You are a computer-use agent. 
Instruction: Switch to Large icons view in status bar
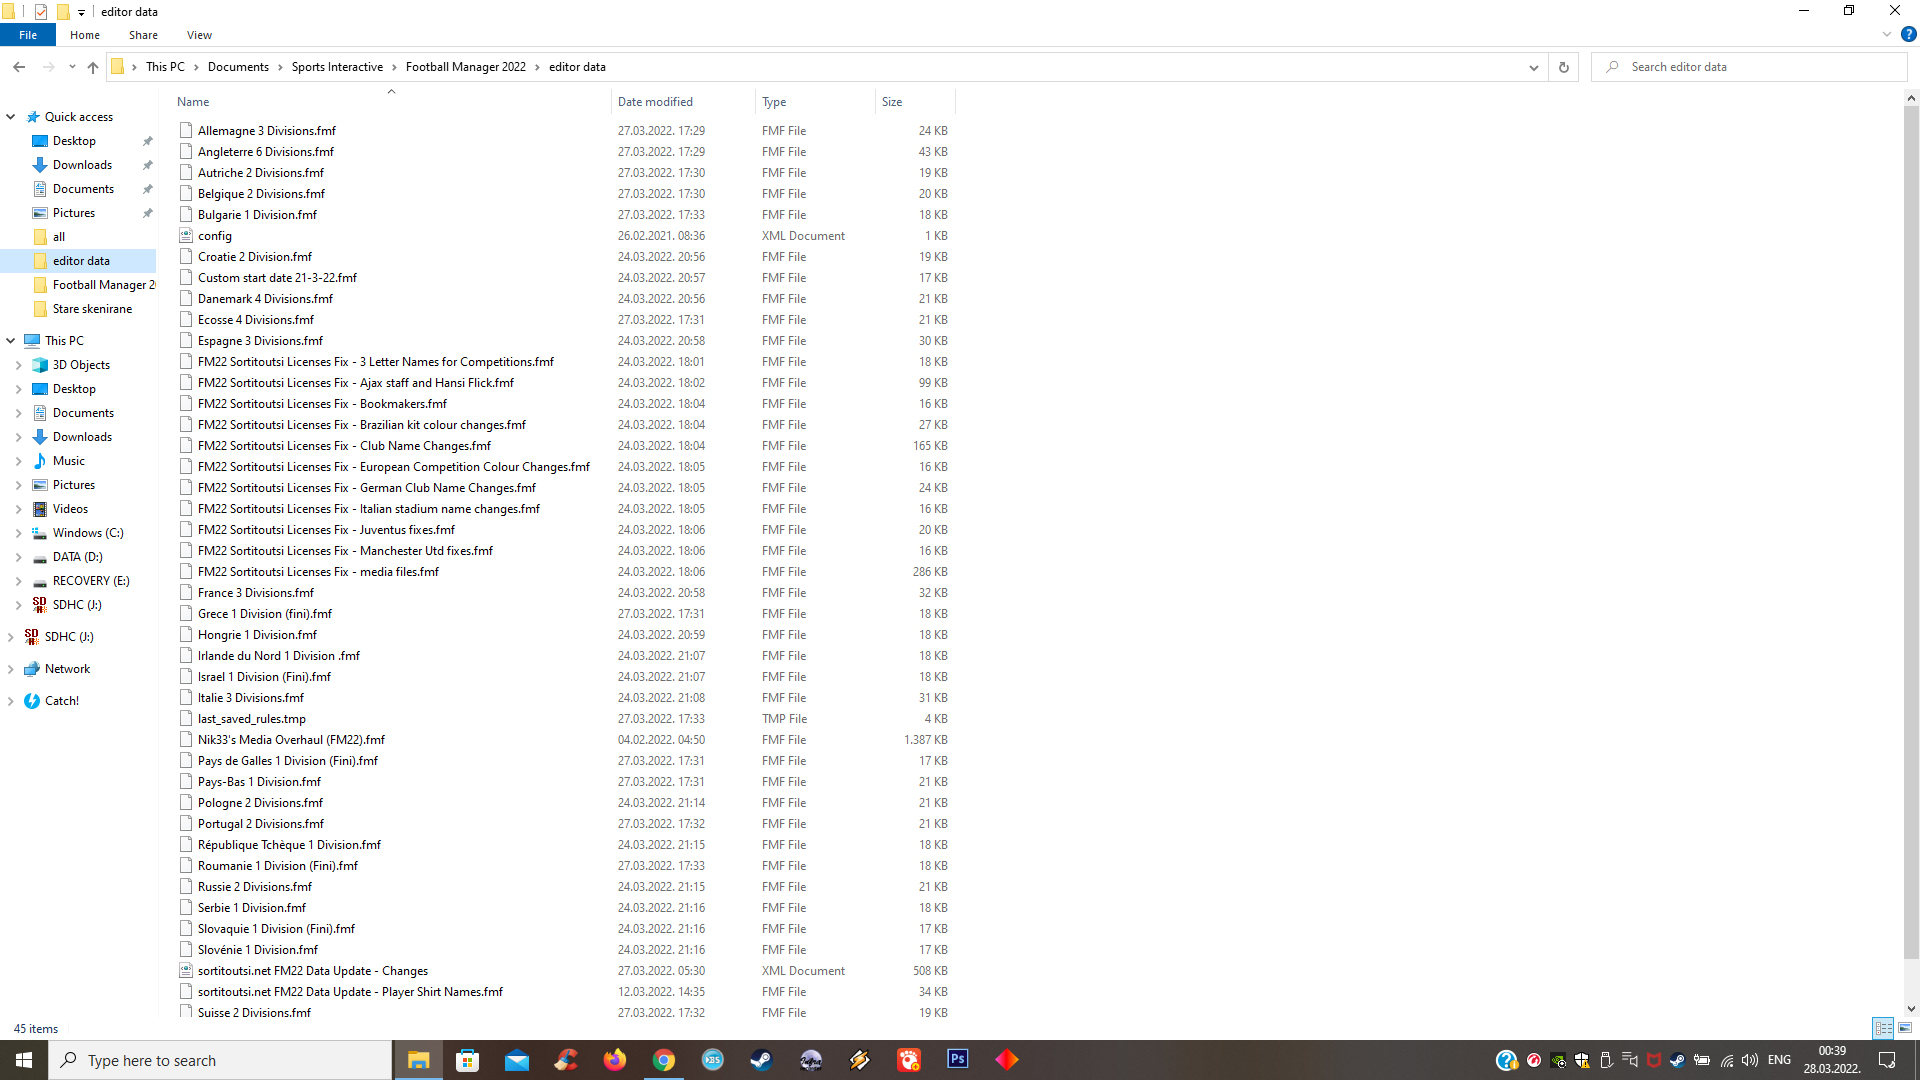pyautogui.click(x=1905, y=1028)
